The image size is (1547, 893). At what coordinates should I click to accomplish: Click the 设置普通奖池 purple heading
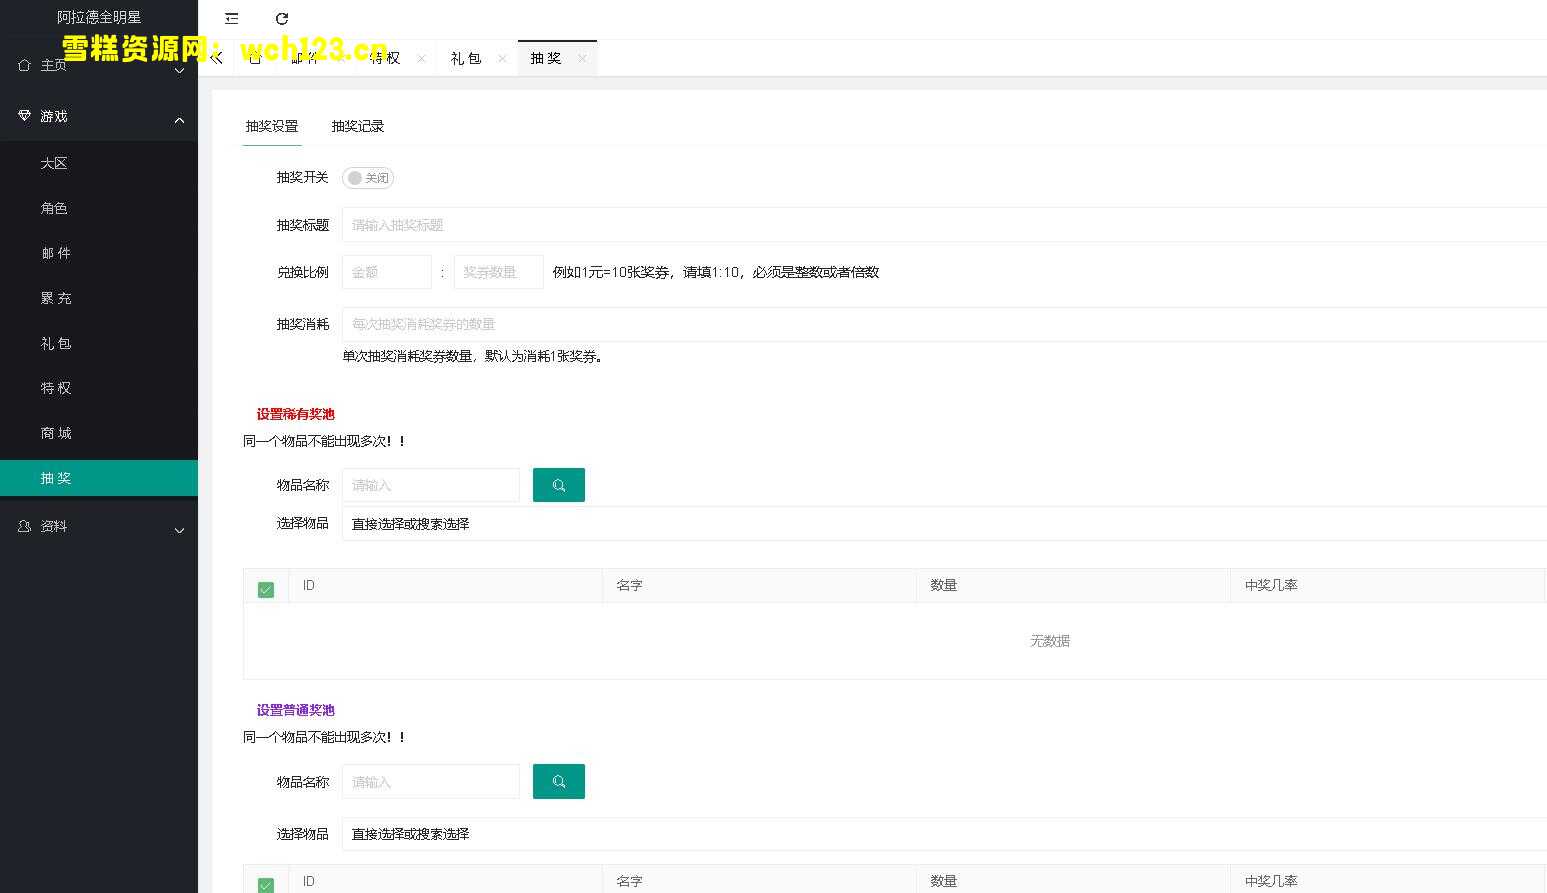coord(295,710)
